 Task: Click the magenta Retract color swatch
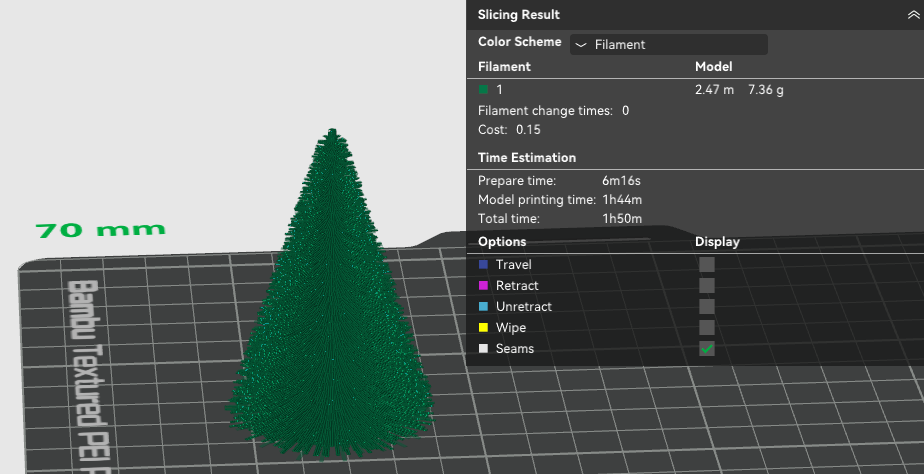click(483, 285)
